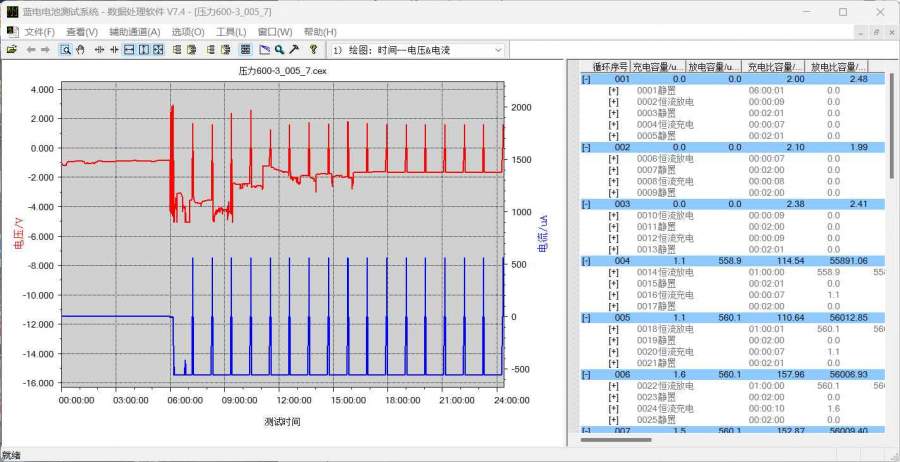Click the 循环序号 column header
Screen dimensions: 900x462
[609, 67]
